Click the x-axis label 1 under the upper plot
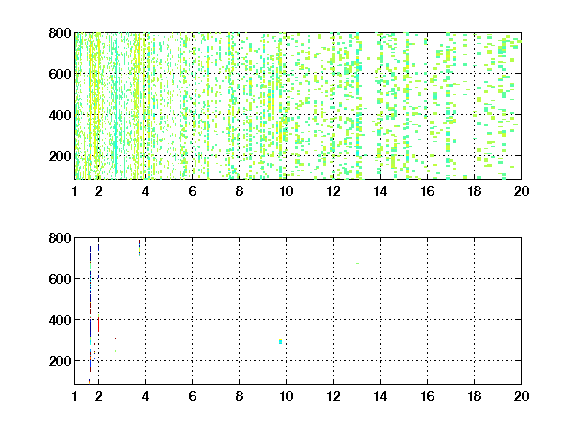Viewport: 576px width, 432px height. (75, 191)
